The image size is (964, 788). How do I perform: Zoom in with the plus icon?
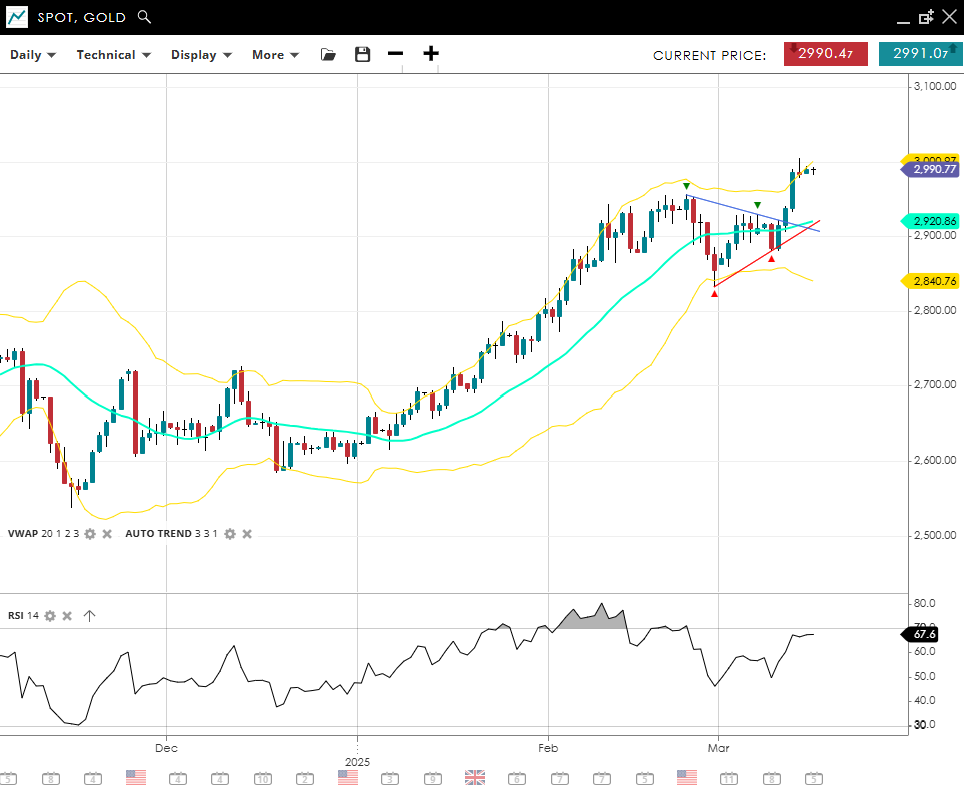tap(431, 54)
